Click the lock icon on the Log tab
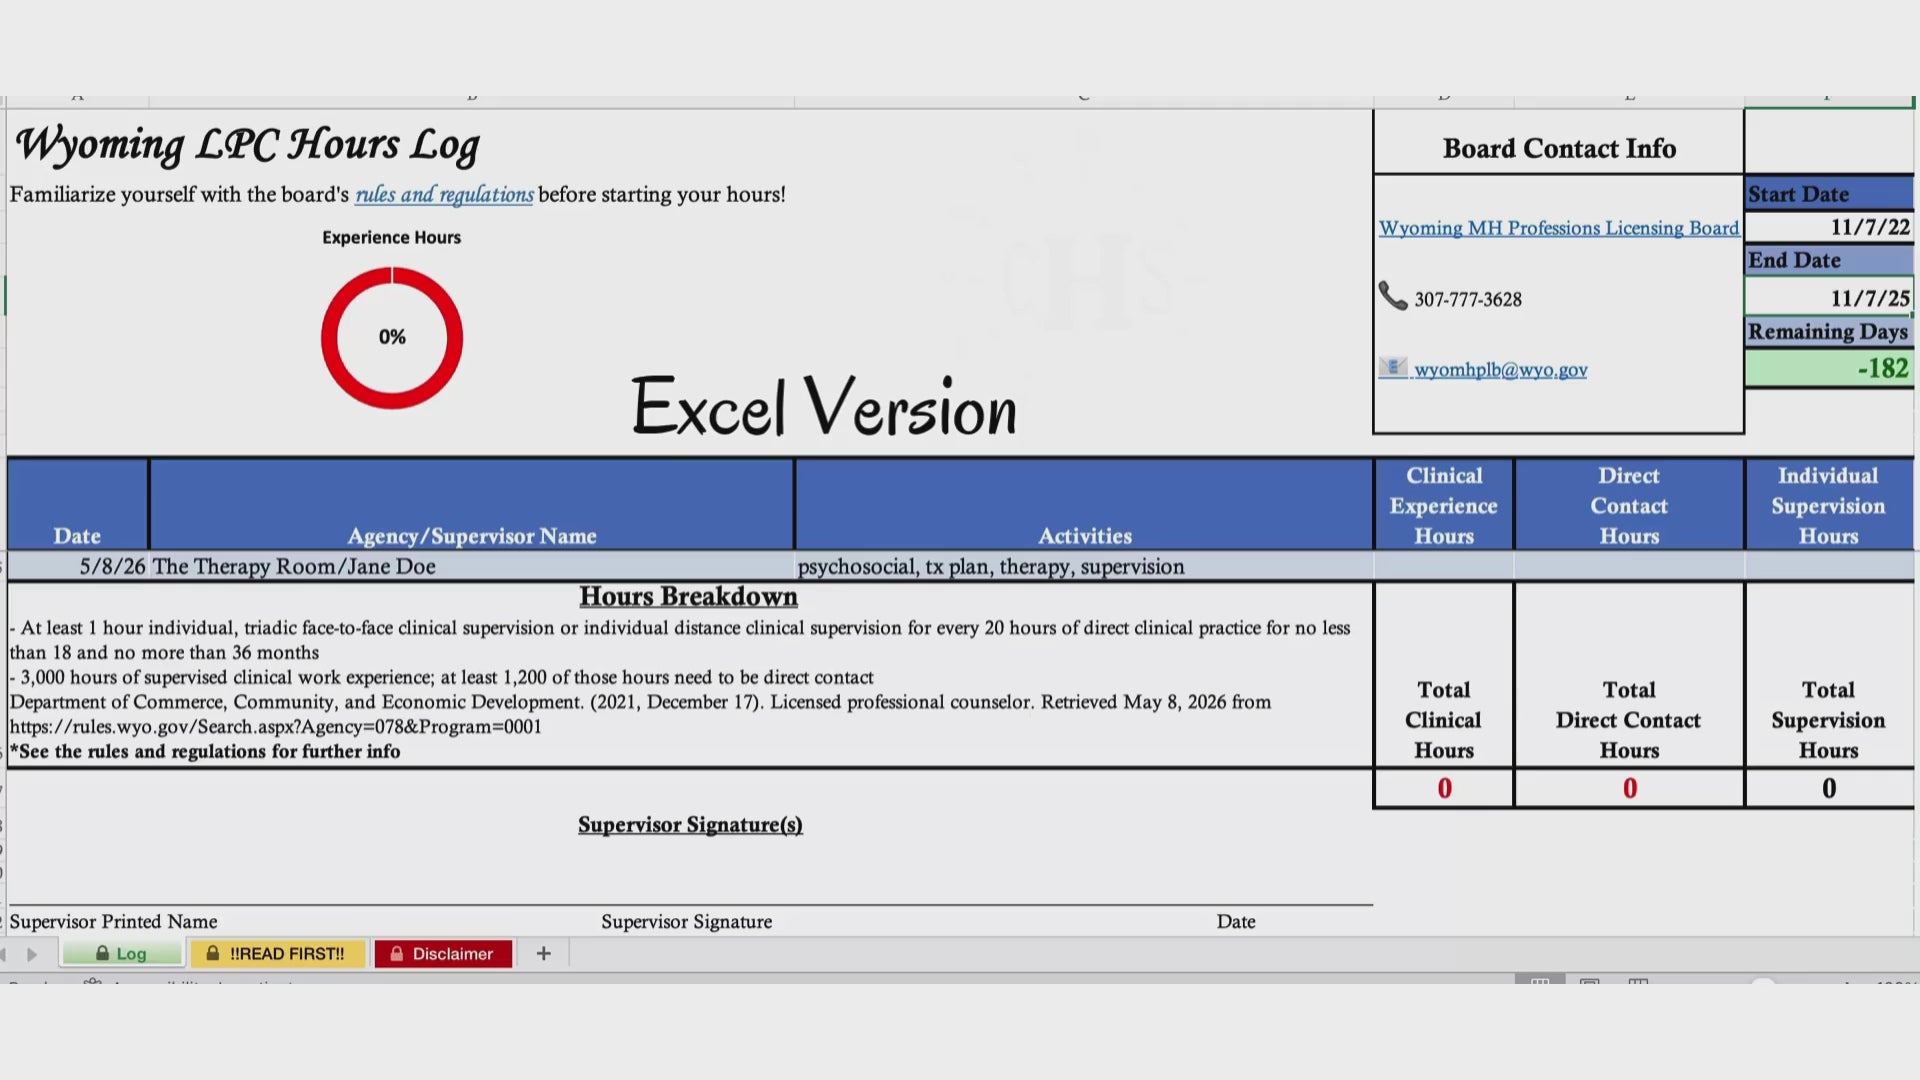The width and height of the screenshot is (1920, 1080). tap(102, 953)
